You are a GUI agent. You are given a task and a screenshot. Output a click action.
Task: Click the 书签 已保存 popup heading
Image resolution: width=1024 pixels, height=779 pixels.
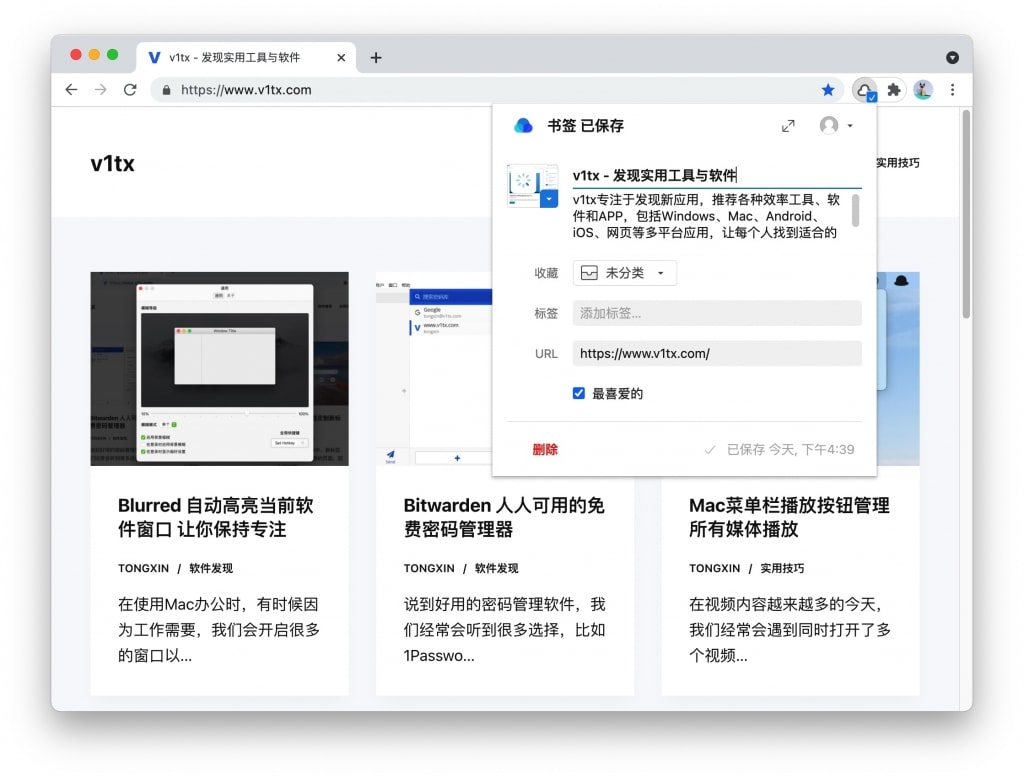tap(585, 125)
